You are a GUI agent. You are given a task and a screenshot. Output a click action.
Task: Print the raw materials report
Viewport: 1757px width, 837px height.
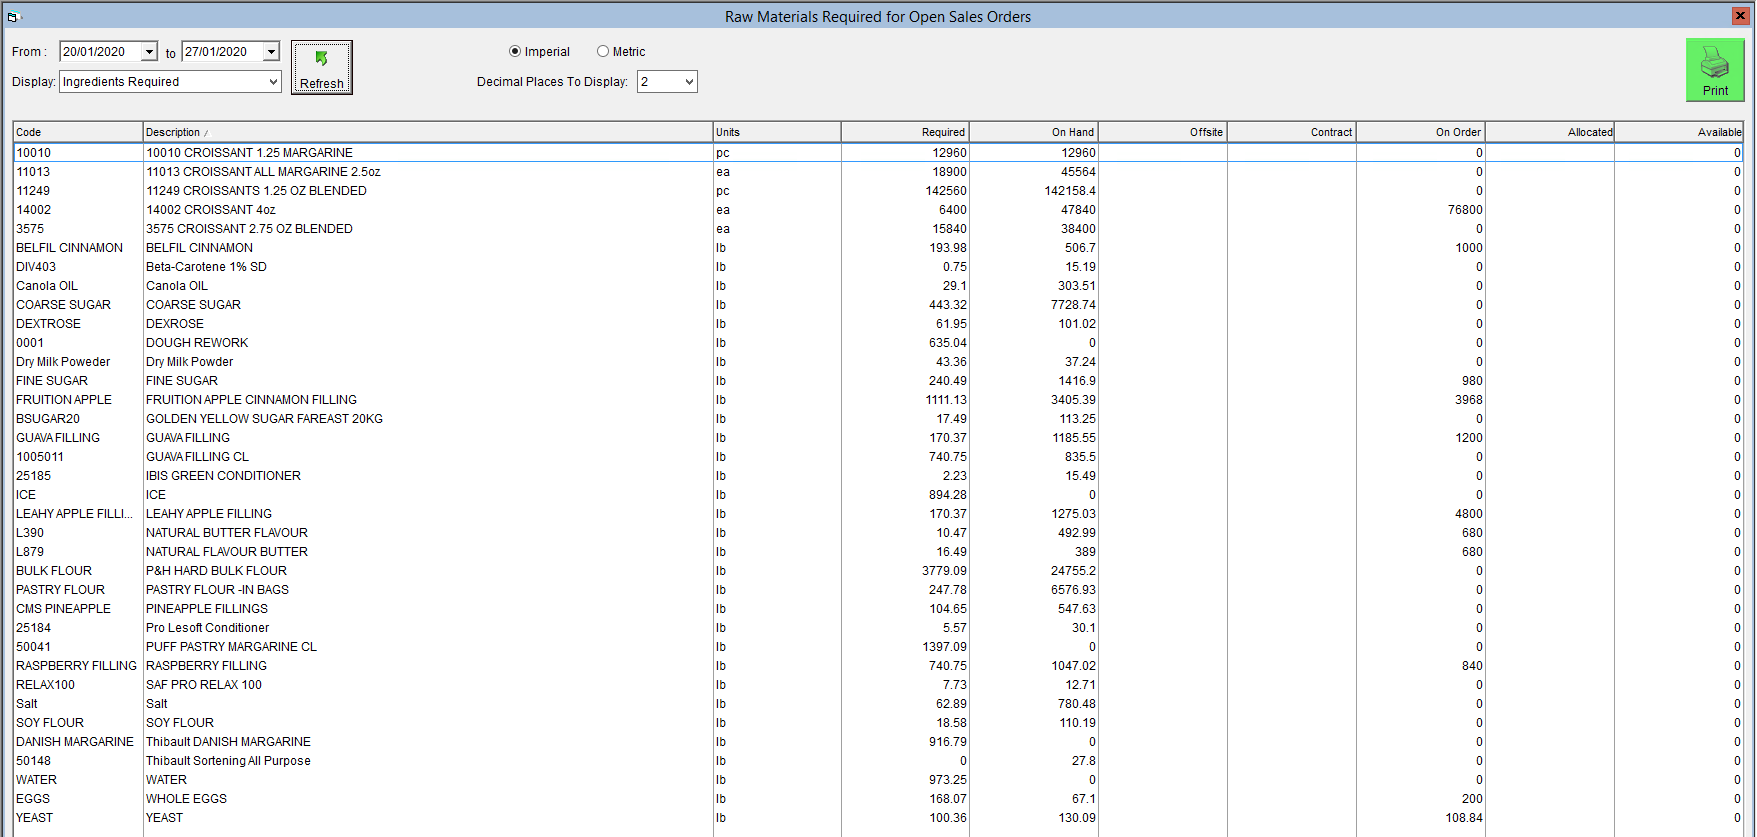pos(1715,70)
